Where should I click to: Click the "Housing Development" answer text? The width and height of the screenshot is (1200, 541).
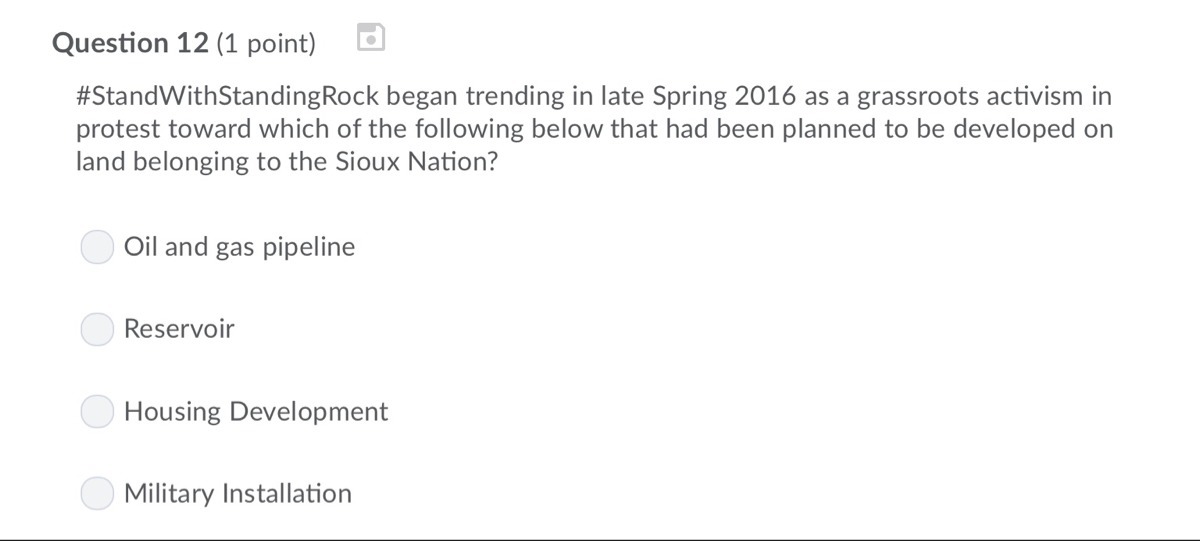256,411
